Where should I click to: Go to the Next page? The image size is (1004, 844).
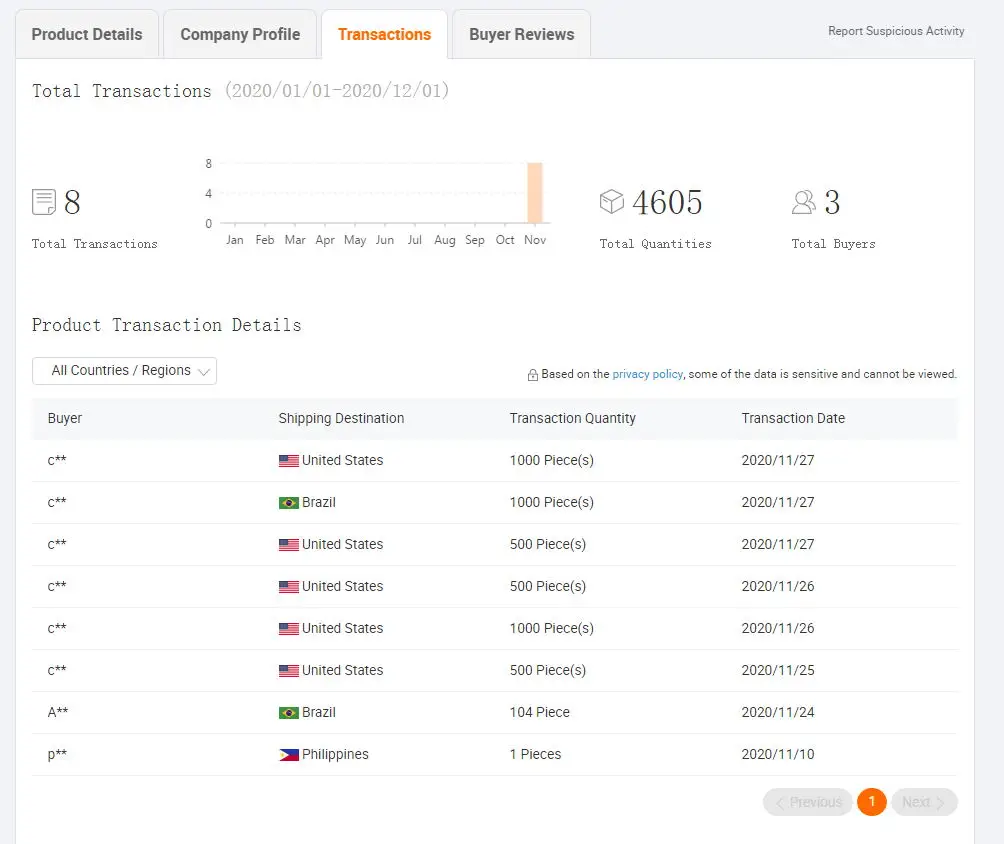(x=924, y=802)
